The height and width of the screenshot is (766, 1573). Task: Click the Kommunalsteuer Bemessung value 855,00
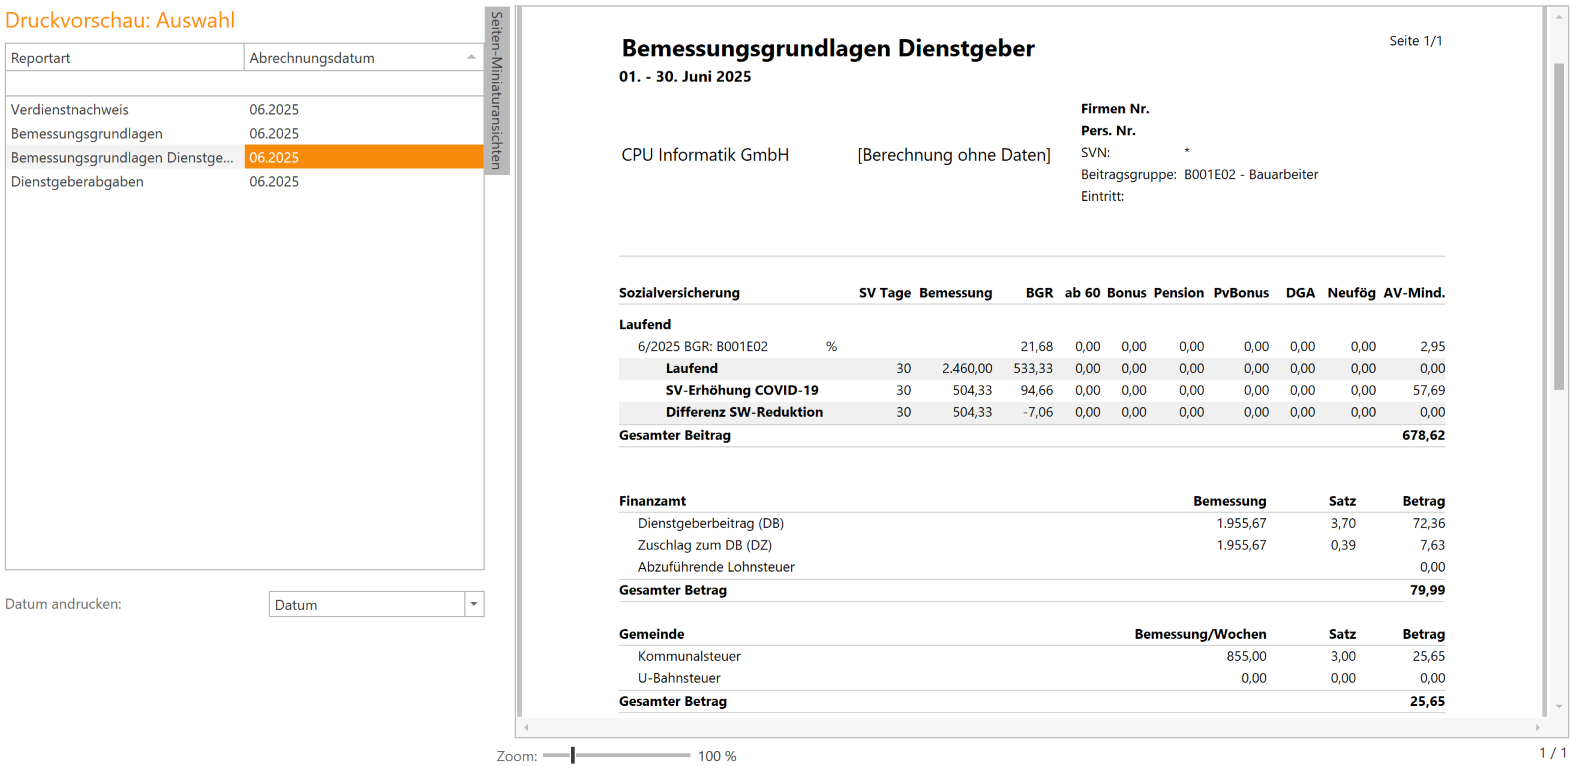pyautogui.click(x=1246, y=656)
